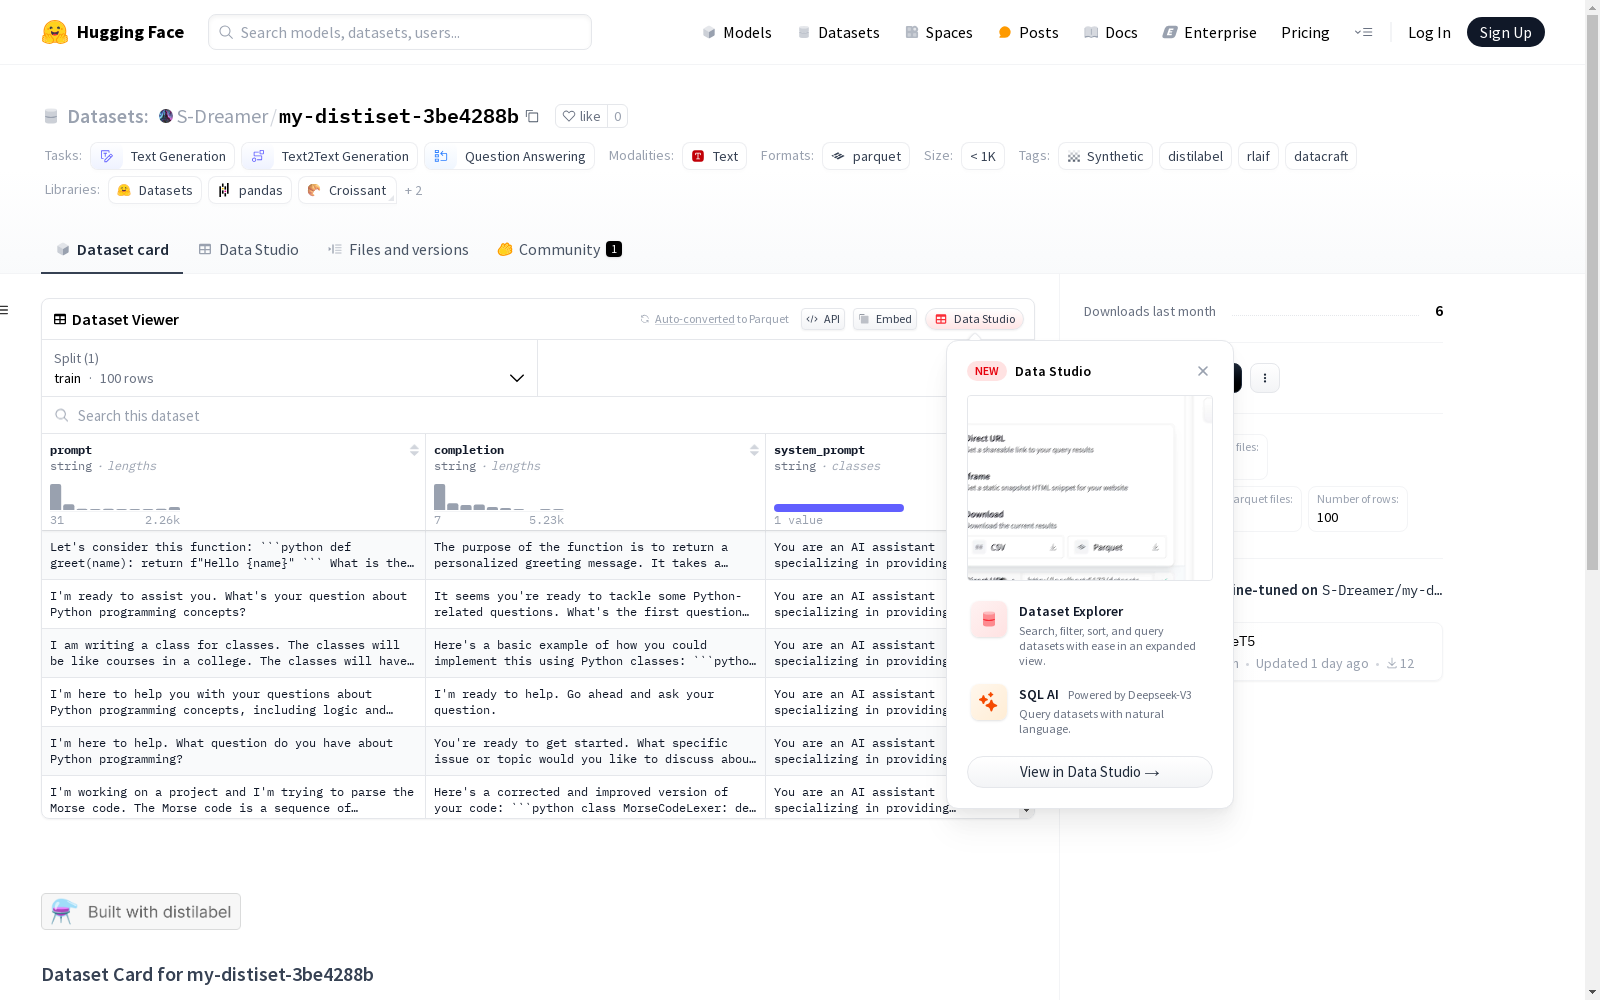Image resolution: width=1600 pixels, height=1000 pixels.
Task: Open the Files and versions tab
Action: pos(398,249)
